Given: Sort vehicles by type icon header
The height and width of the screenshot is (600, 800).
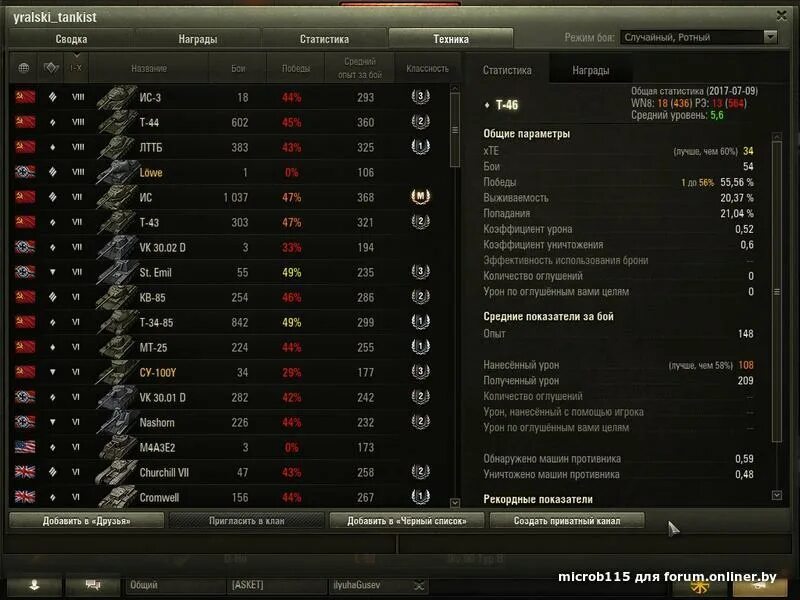Looking at the screenshot, I should tap(51, 68).
